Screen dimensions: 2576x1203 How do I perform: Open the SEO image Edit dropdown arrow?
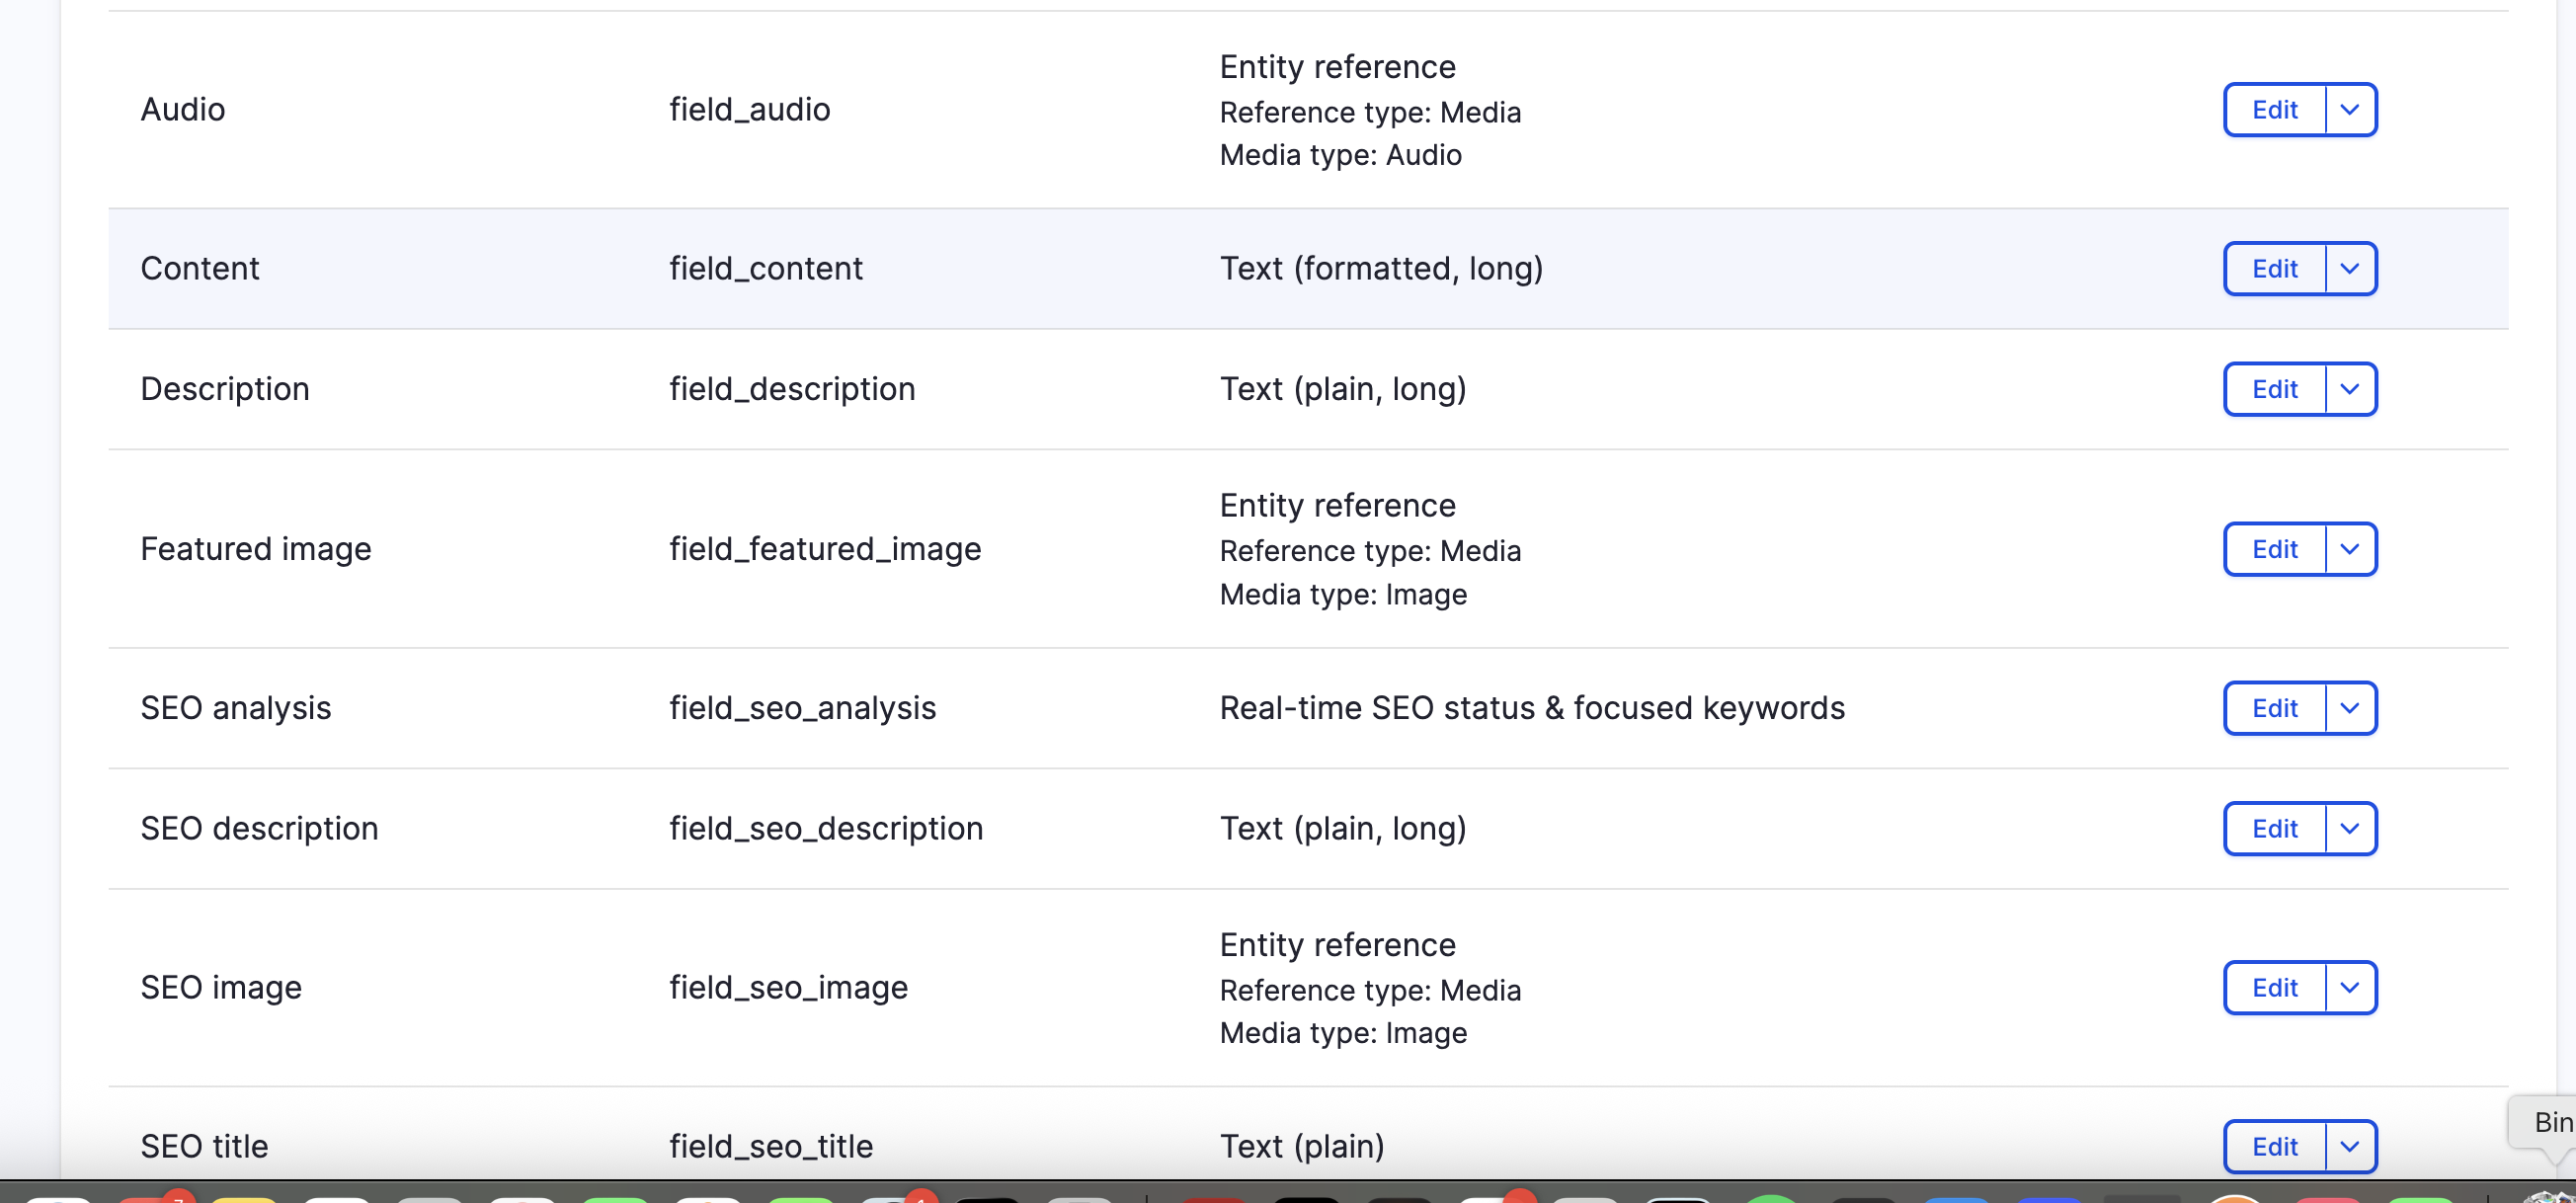coord(2350,987)
